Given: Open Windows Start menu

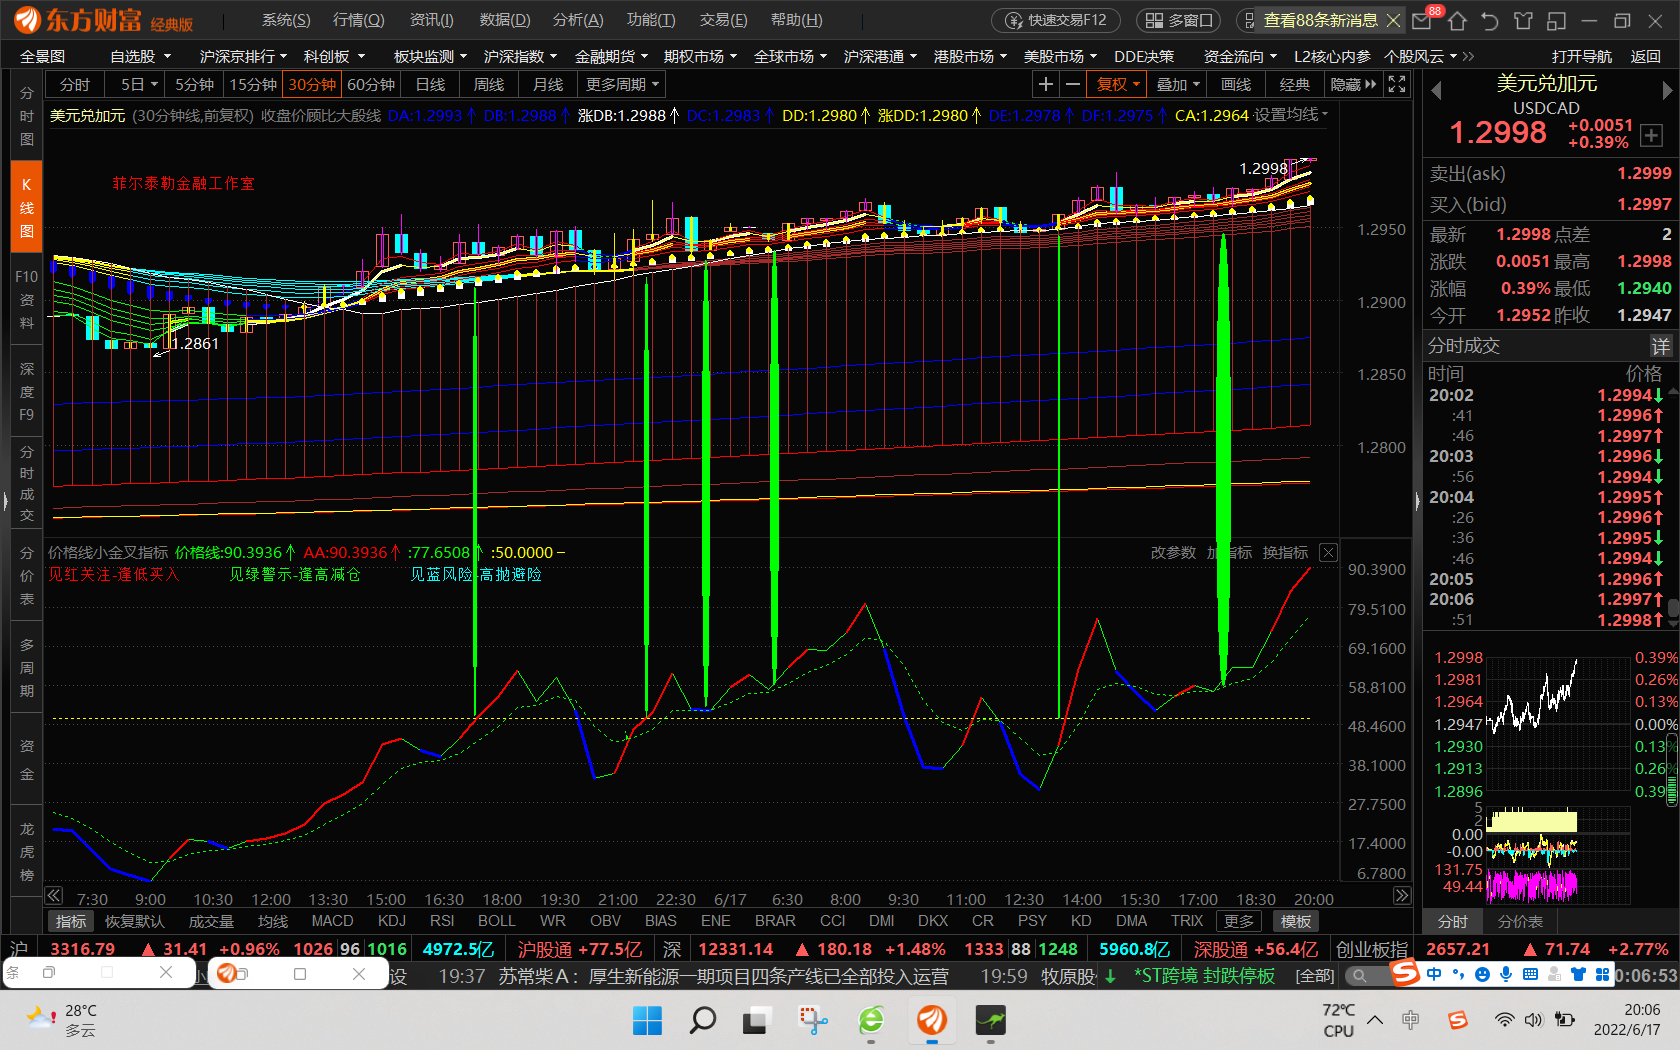Looking at the screenshot, I should click(x=647, y=1020).
